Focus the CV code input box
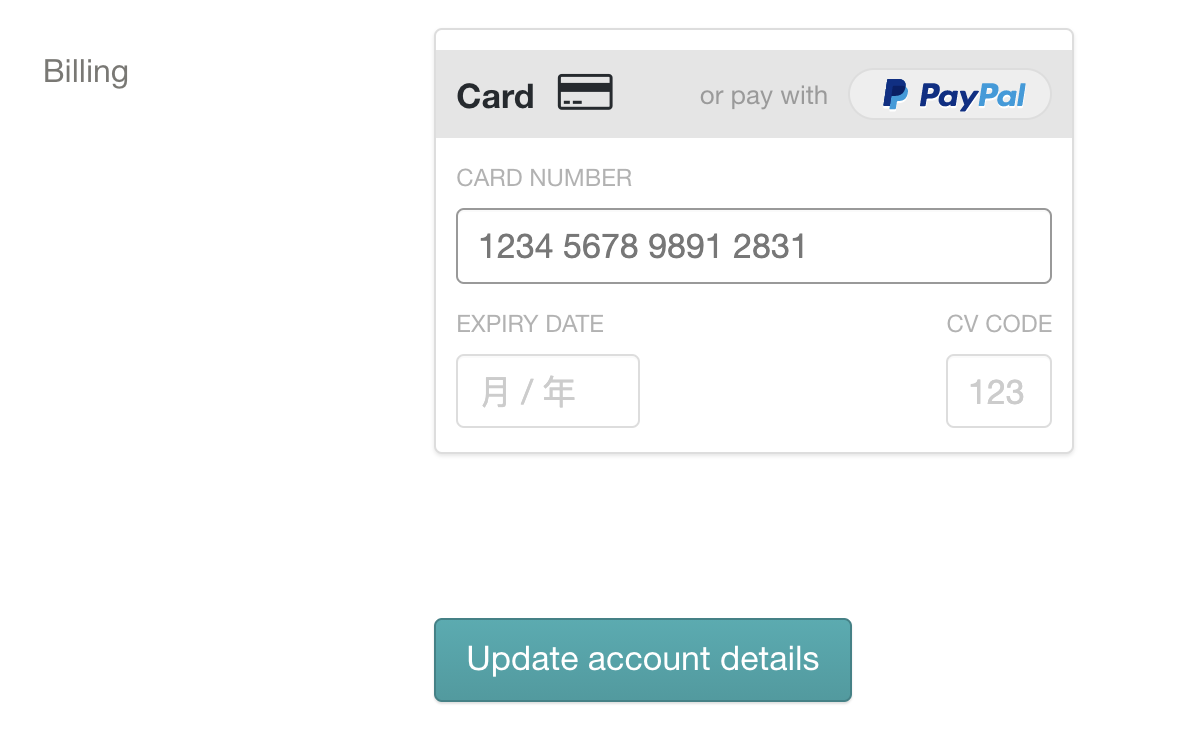This screenshot has height=734, width=1200. click(x=999, y=391)
